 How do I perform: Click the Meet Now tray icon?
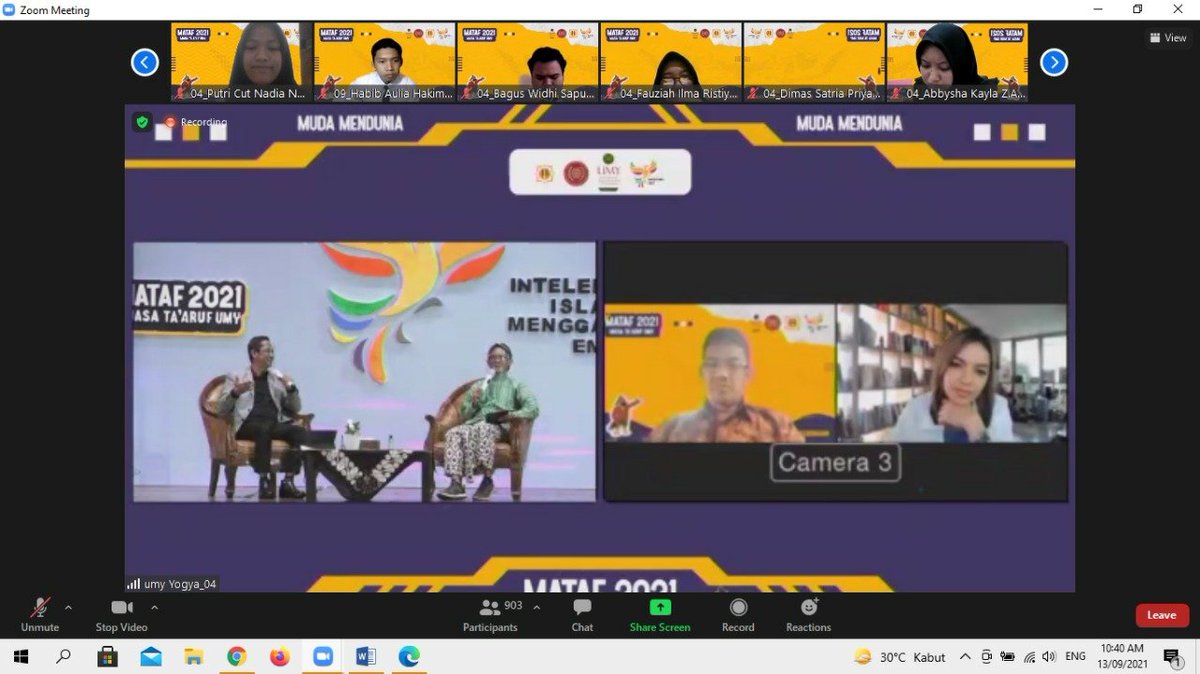pyautogui.click(x=986, y=657)
